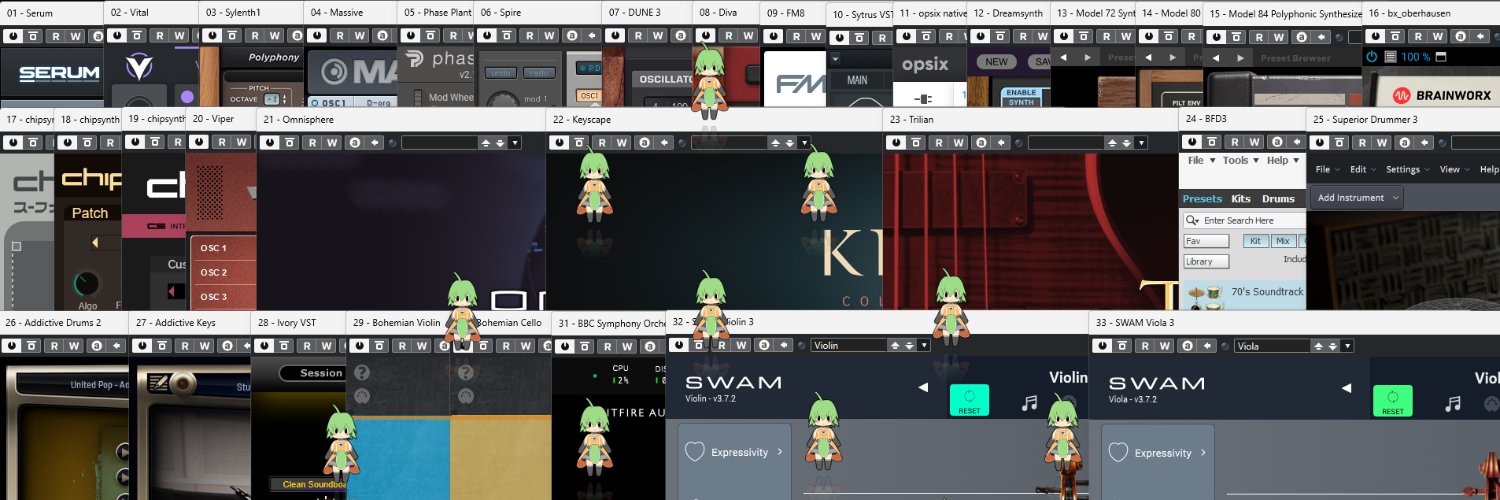Click the undo button in Spire

click(x=499, y=73)
